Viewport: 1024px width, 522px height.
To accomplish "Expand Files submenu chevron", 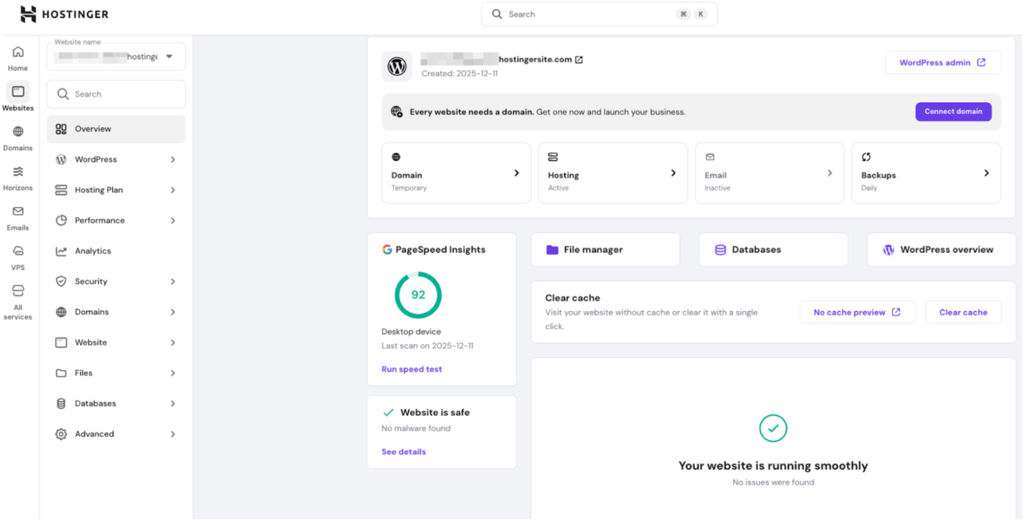I will pos(173,373).
